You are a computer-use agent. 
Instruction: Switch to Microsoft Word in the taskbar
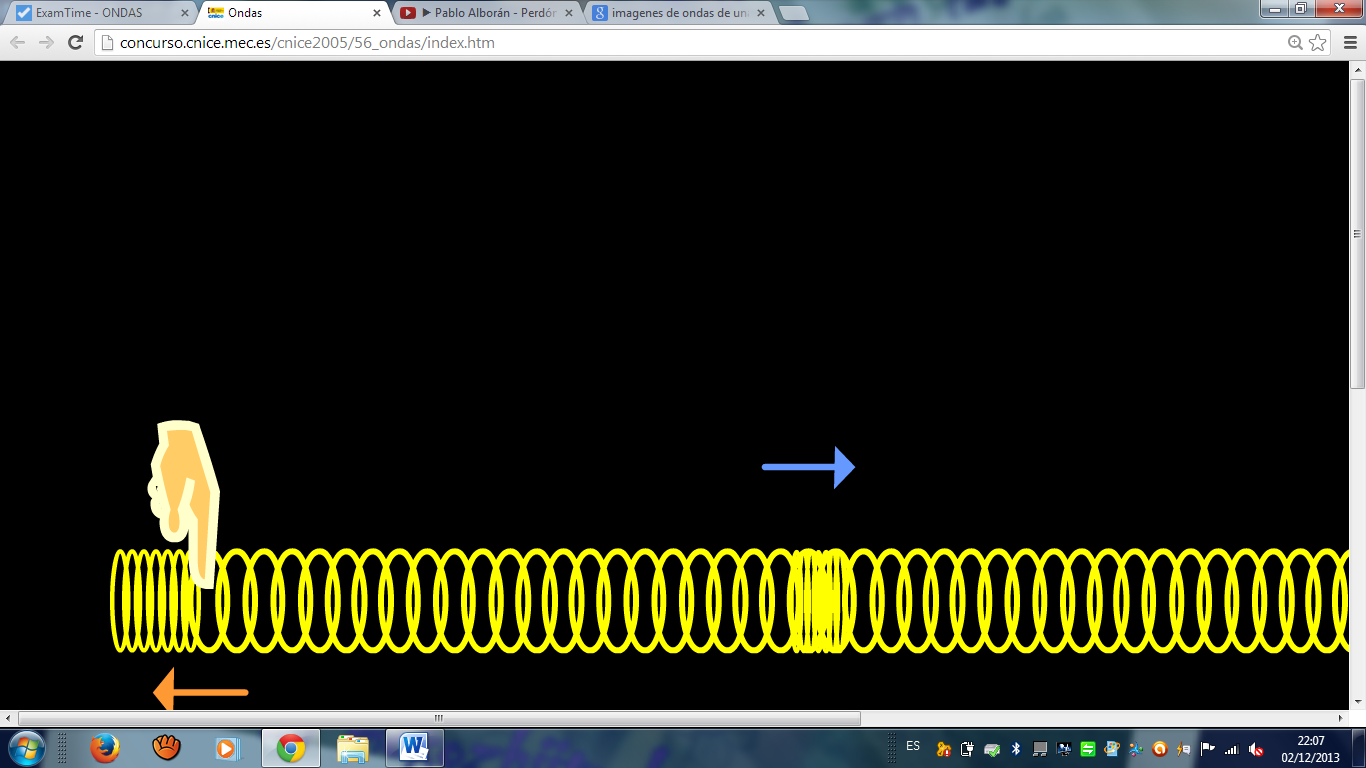pyautogui.click(x=414, y=748)
